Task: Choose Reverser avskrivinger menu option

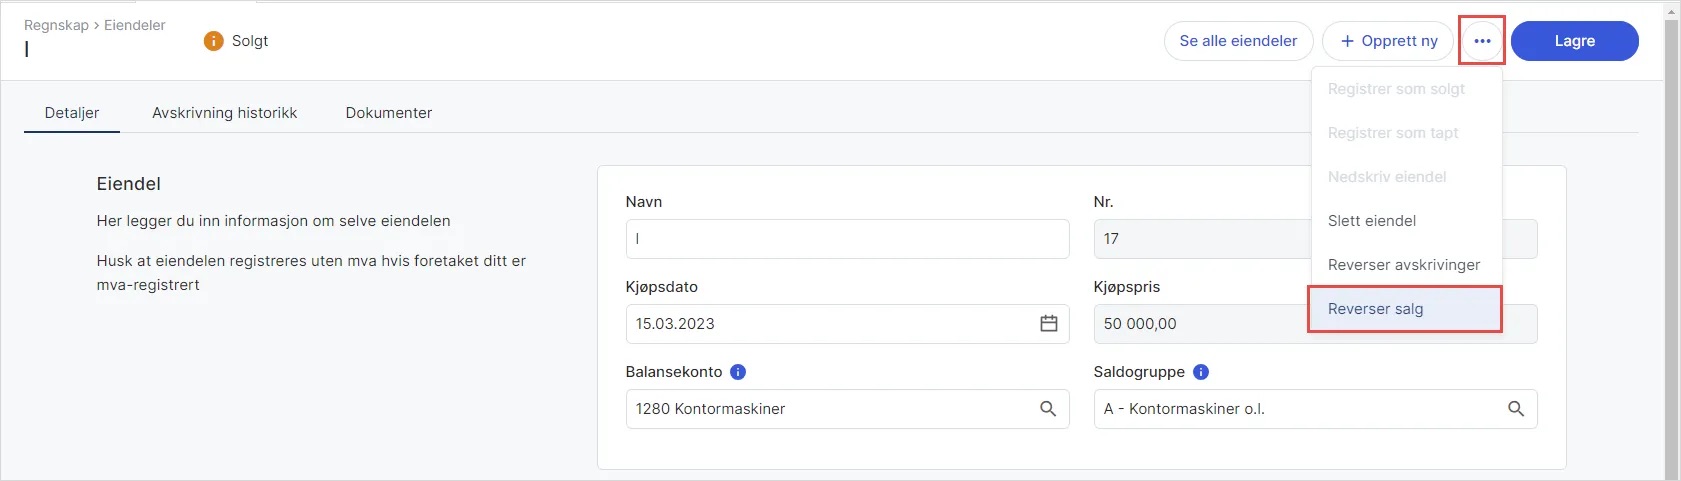Action: 1403,265
